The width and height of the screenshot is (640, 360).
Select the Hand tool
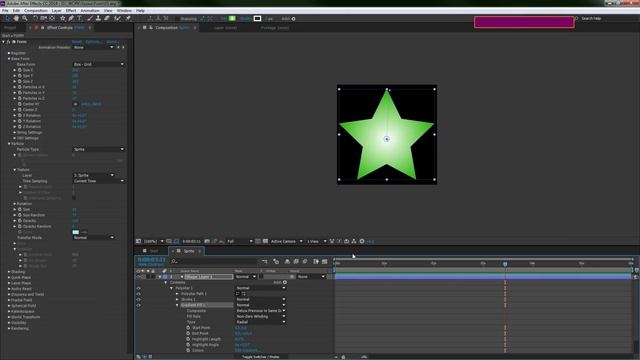click(16, 18)
